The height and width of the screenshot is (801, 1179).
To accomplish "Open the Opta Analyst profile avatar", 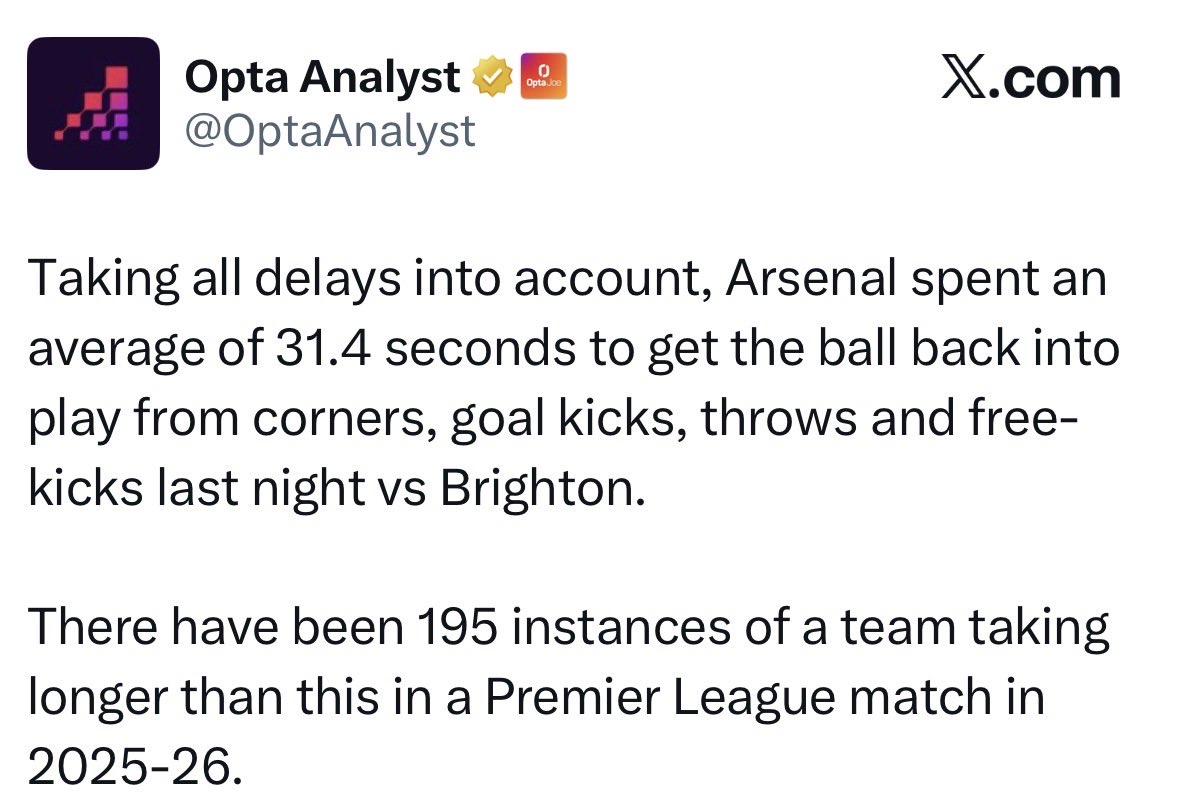I will point(93,103).
